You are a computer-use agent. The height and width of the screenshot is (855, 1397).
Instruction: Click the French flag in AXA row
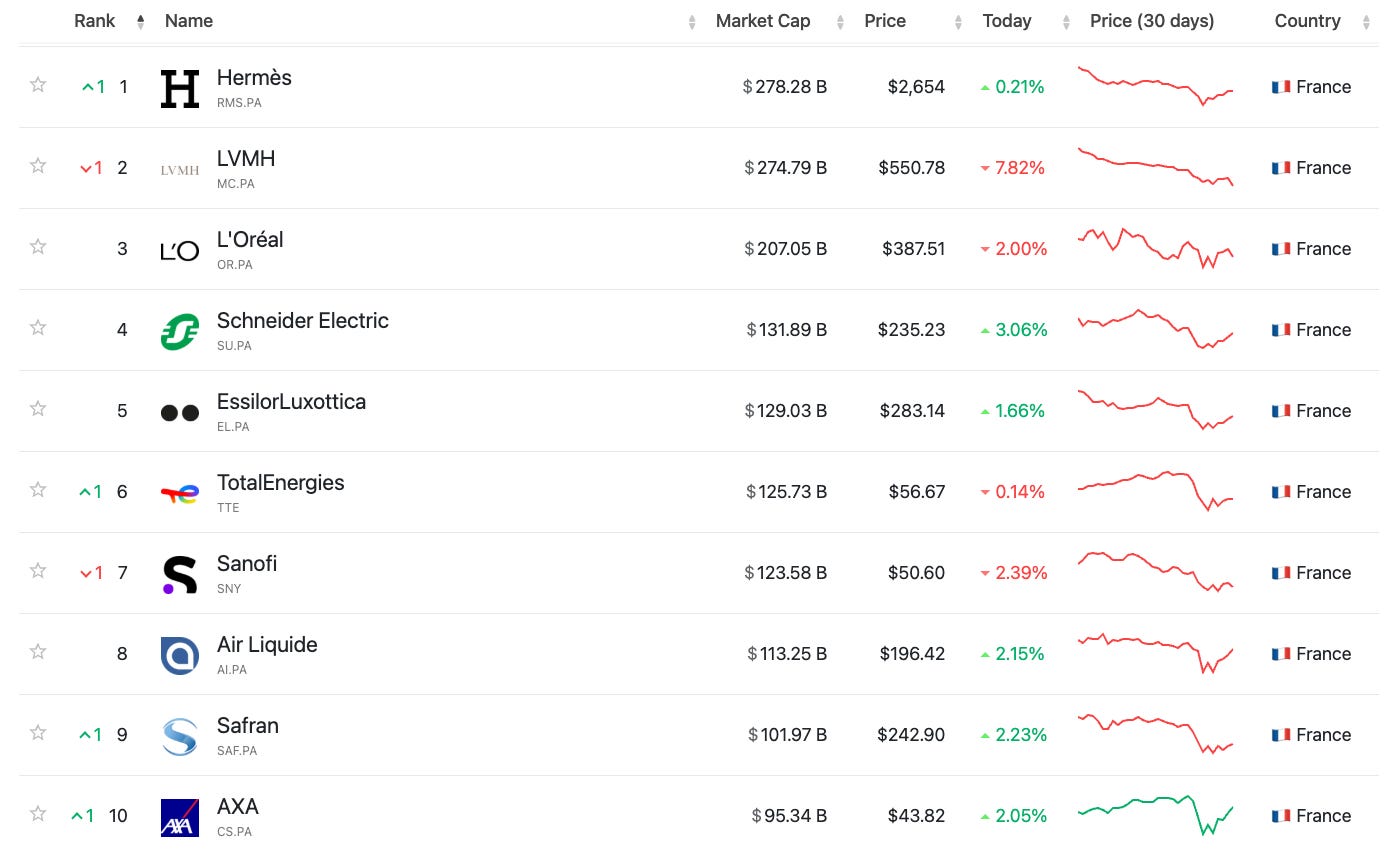pos(1281,816)
